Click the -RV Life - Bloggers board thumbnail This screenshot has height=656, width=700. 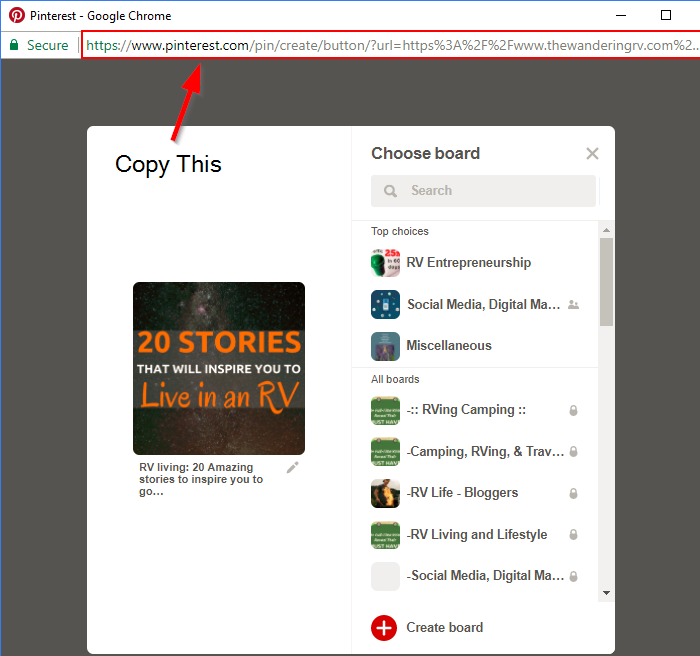tap(385, 493)
